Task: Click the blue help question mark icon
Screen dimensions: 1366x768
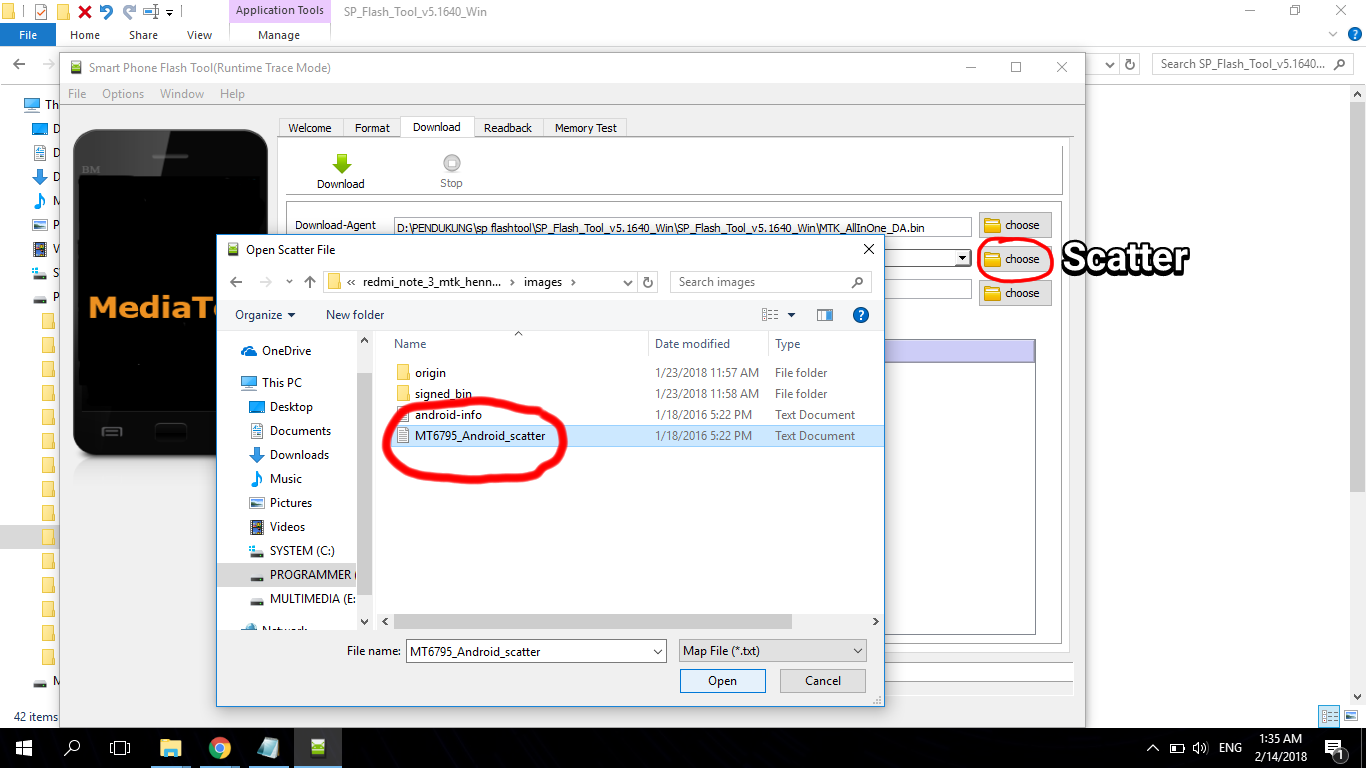Action: 860,315
